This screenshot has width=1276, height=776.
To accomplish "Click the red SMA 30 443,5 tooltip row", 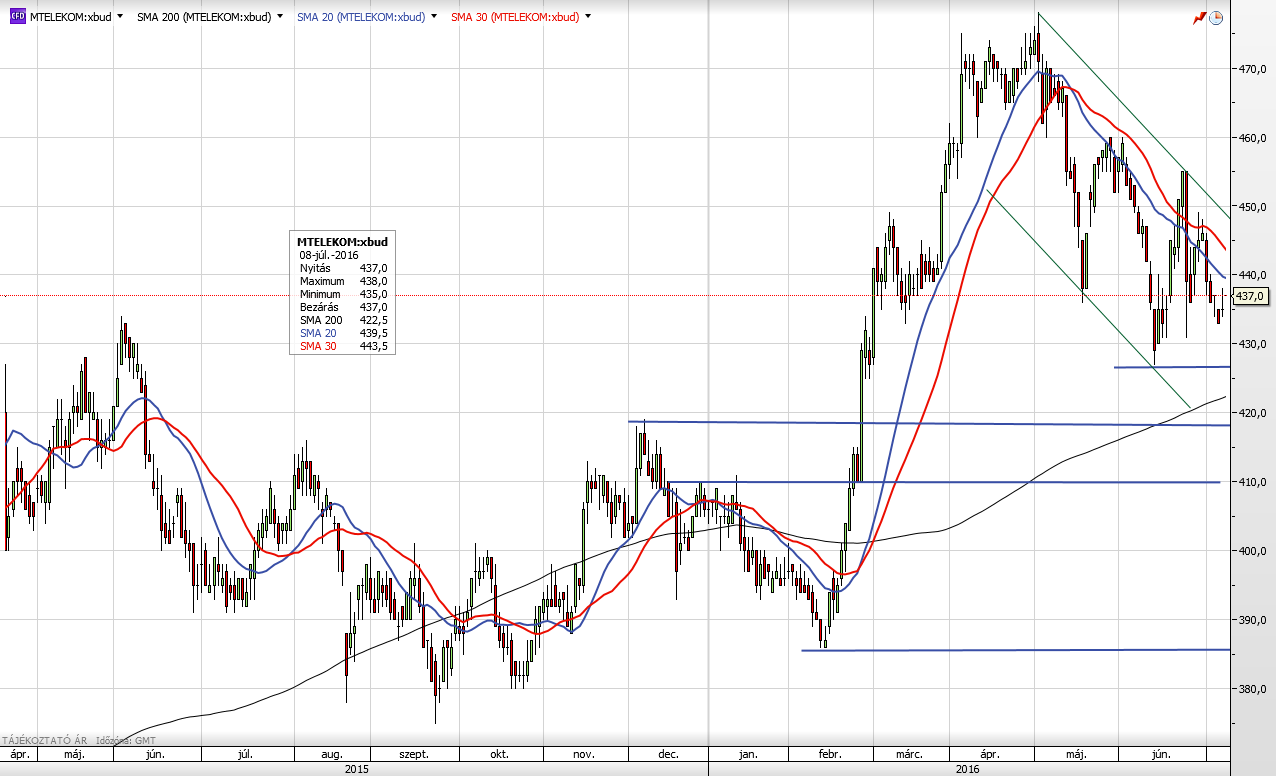I will 343,346.
